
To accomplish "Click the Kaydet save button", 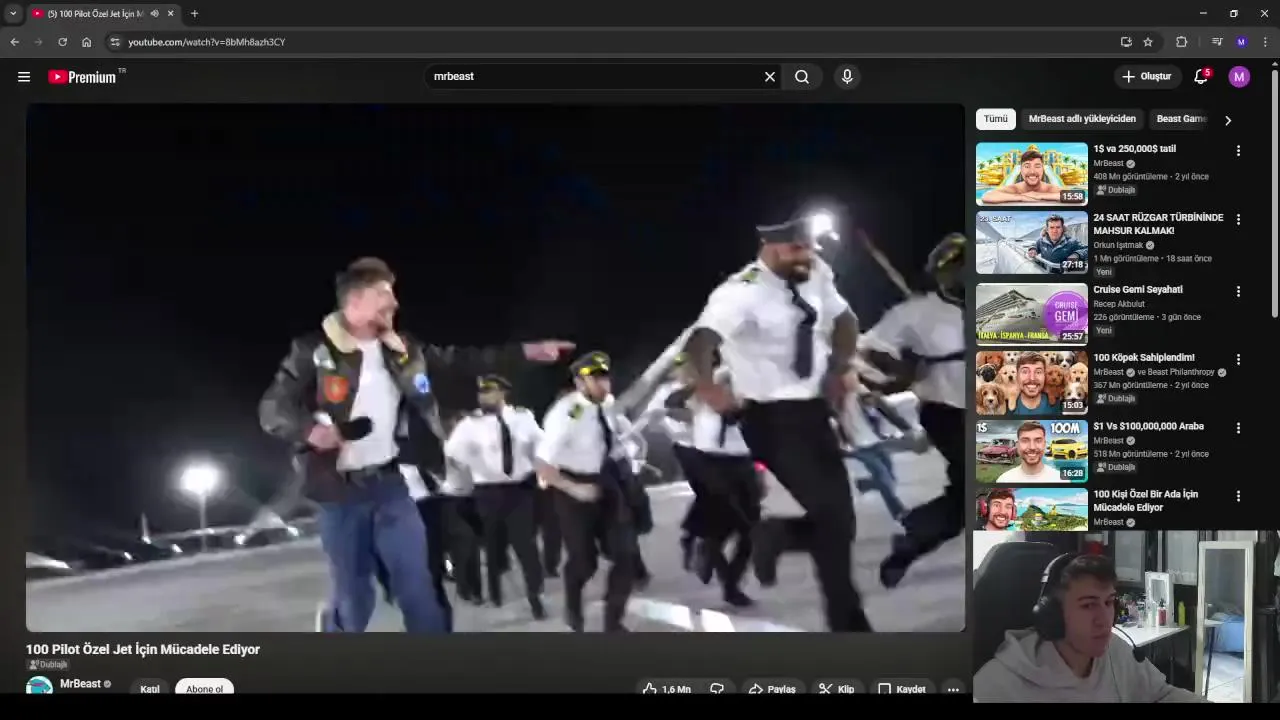I will [x=902, y=688].
